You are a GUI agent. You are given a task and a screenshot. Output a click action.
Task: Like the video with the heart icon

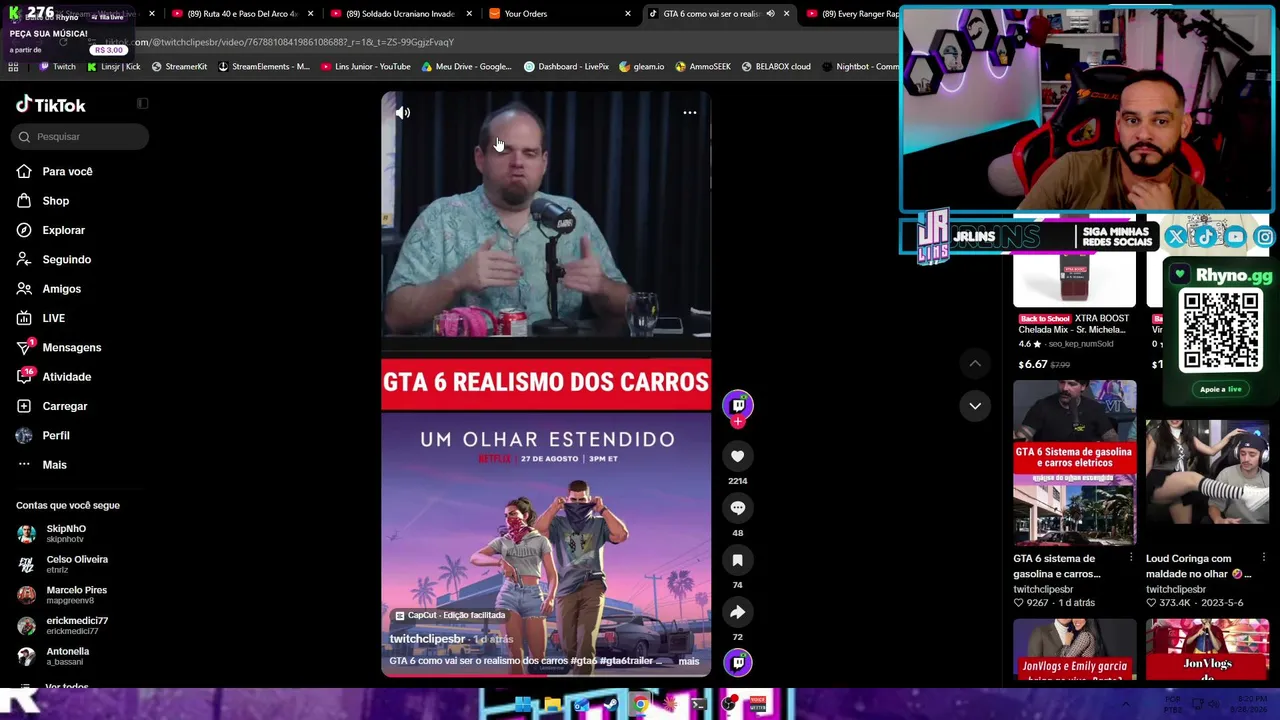point(738,456)
